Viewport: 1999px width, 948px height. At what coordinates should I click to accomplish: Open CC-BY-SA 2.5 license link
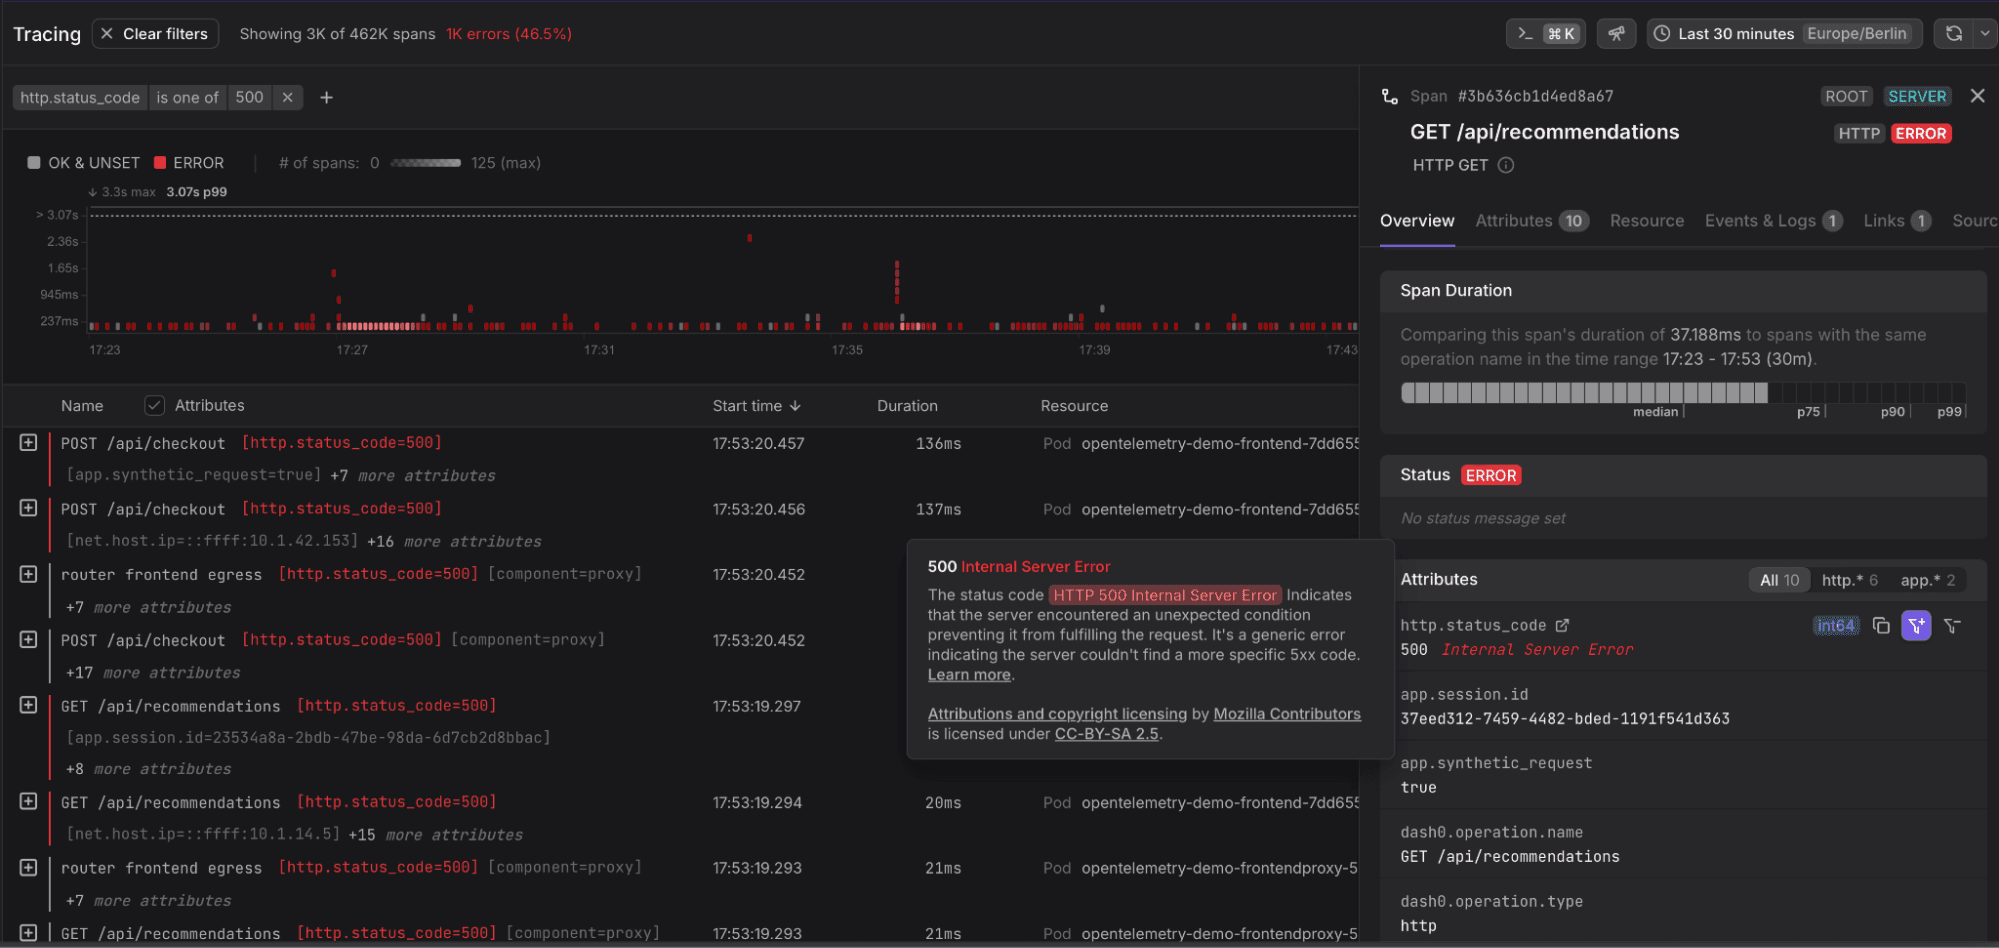[x=1106, y=734]
